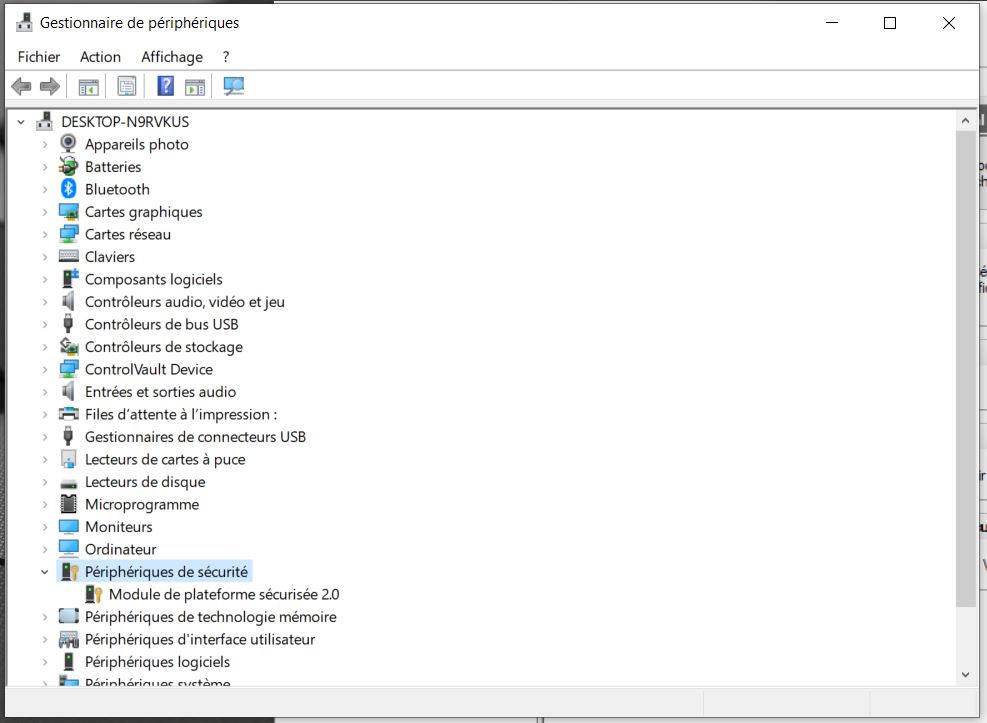987x723 pixels.
Task: Scan for hardware changes via monitor icon
Action: (x=234, y=87)
